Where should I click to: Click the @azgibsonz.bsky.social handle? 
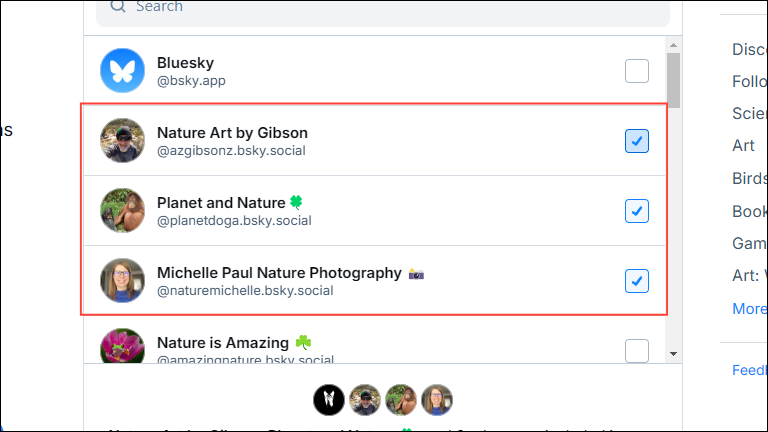coord(231,151)
